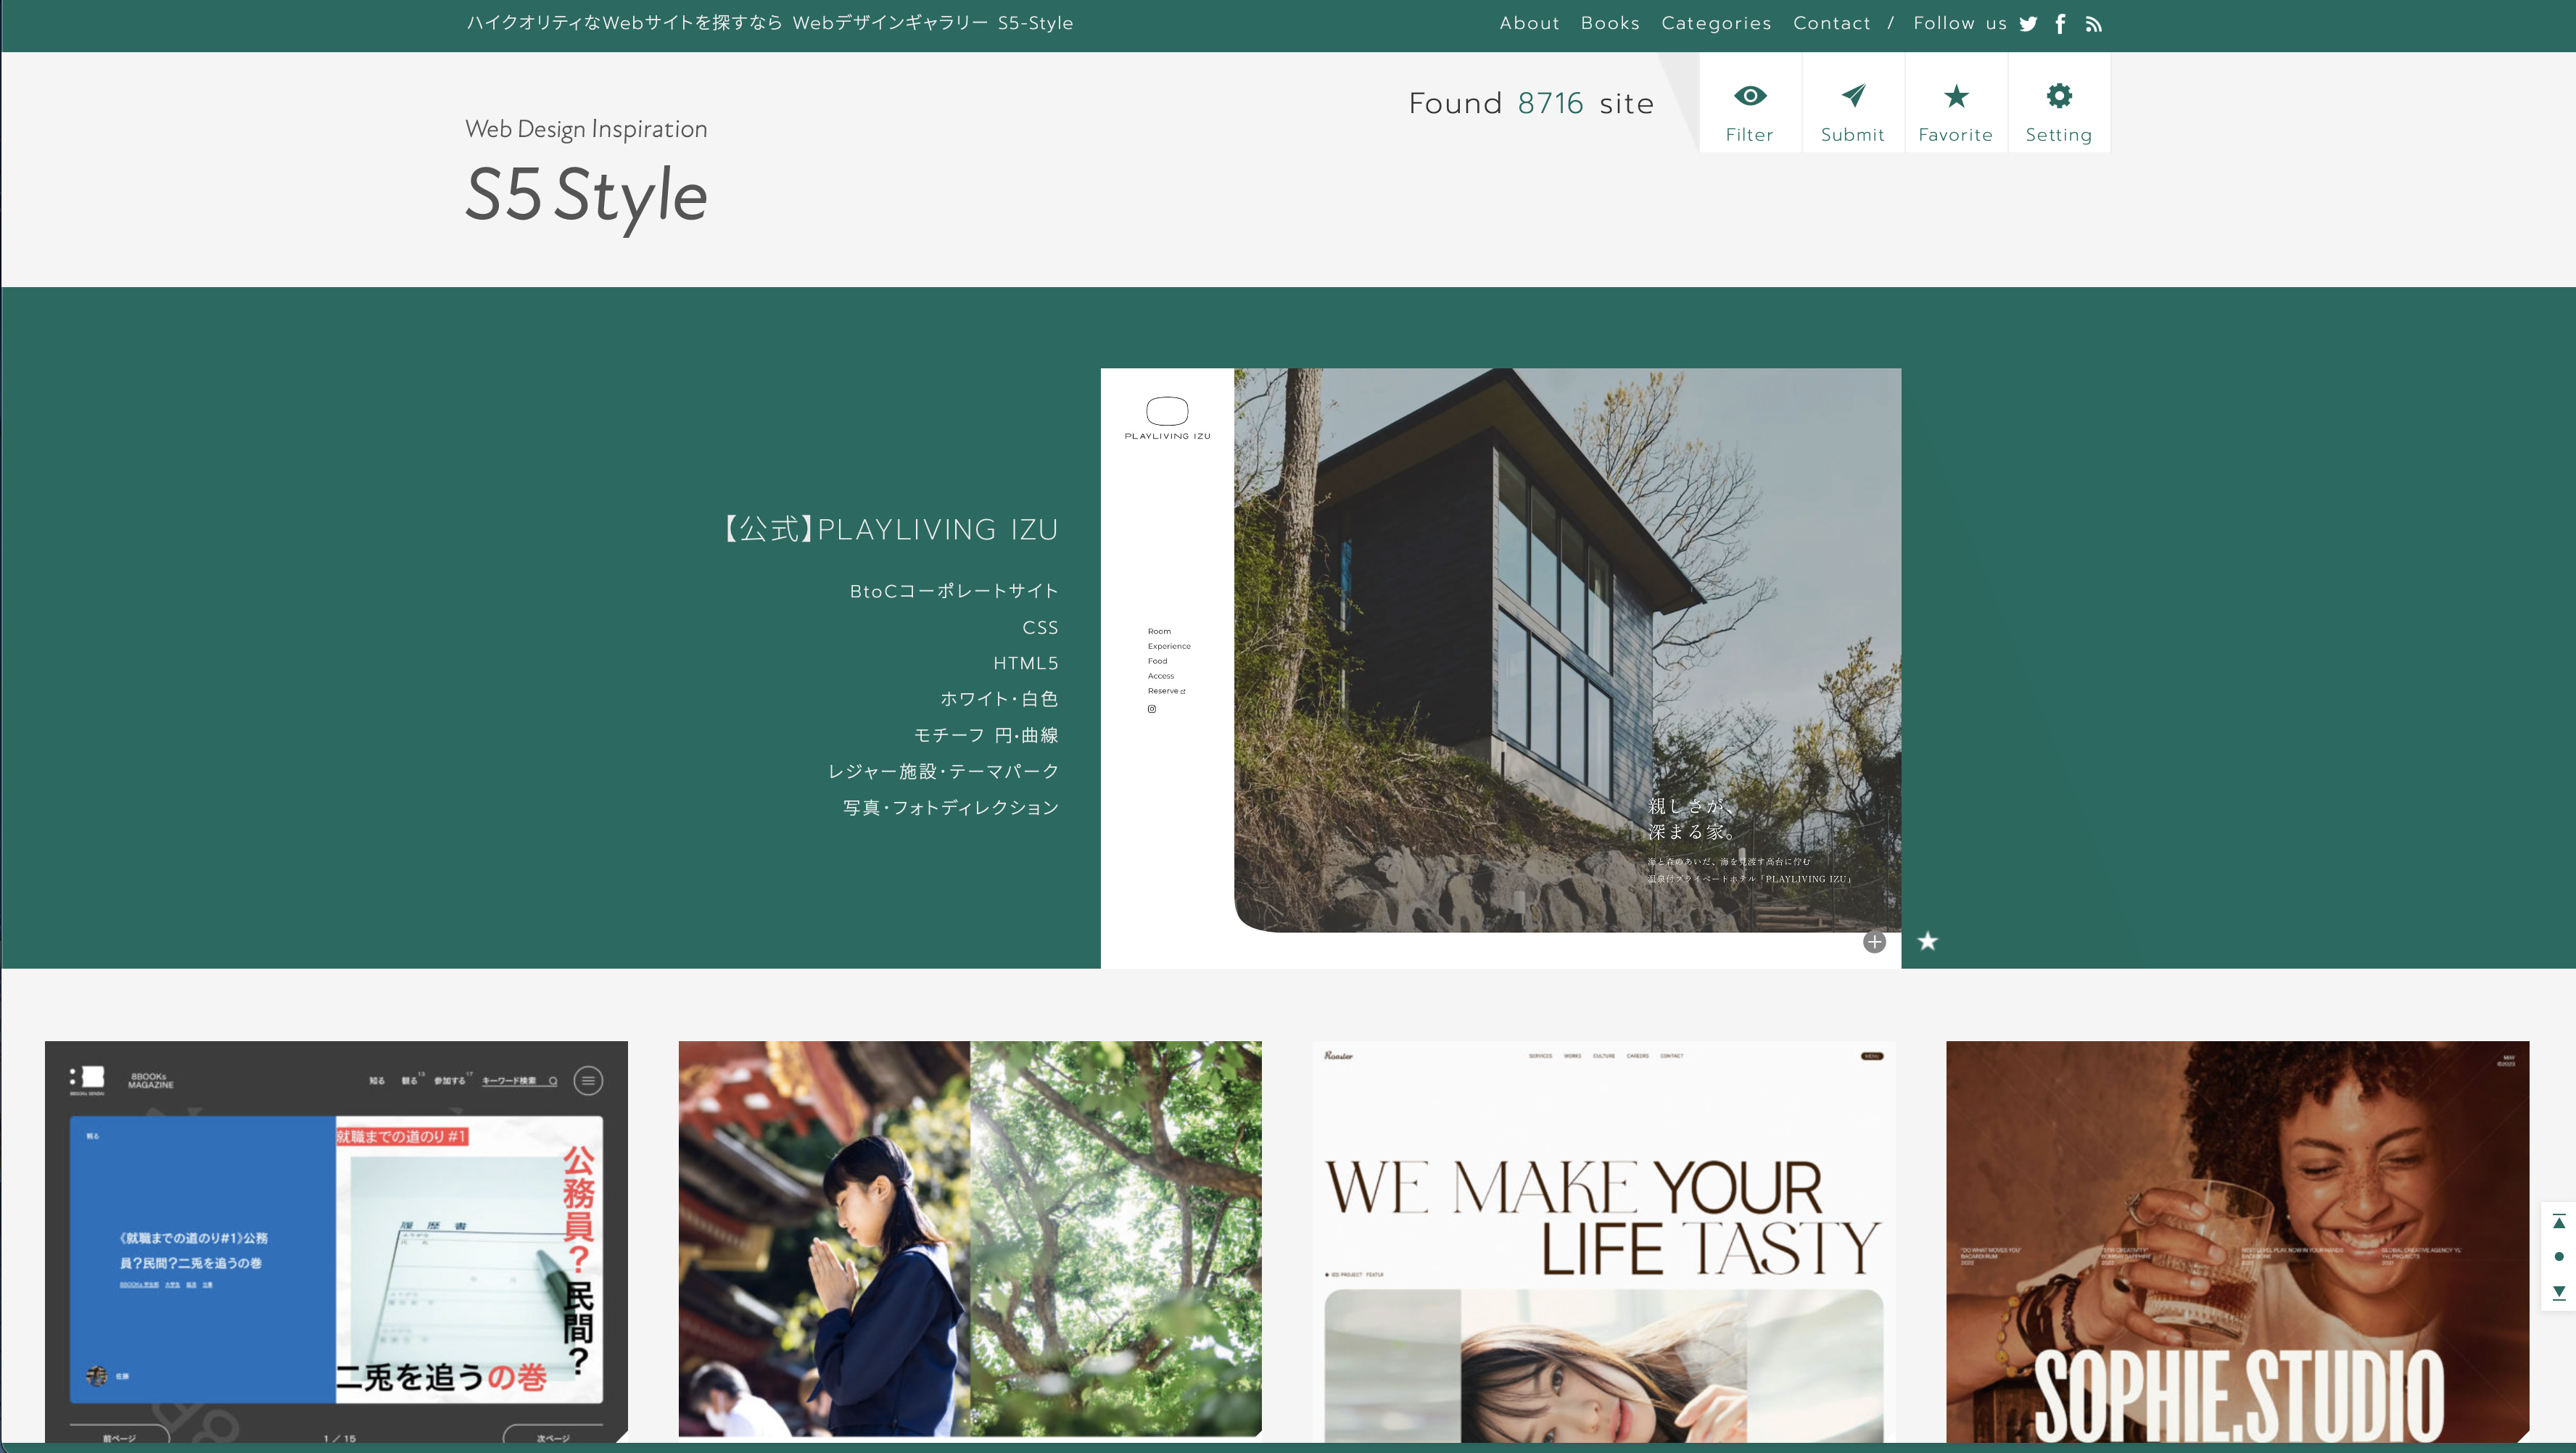Select the BtoCコーポレートサイト tag
The image size is (2576, 1453).
[x=954, y=591]
